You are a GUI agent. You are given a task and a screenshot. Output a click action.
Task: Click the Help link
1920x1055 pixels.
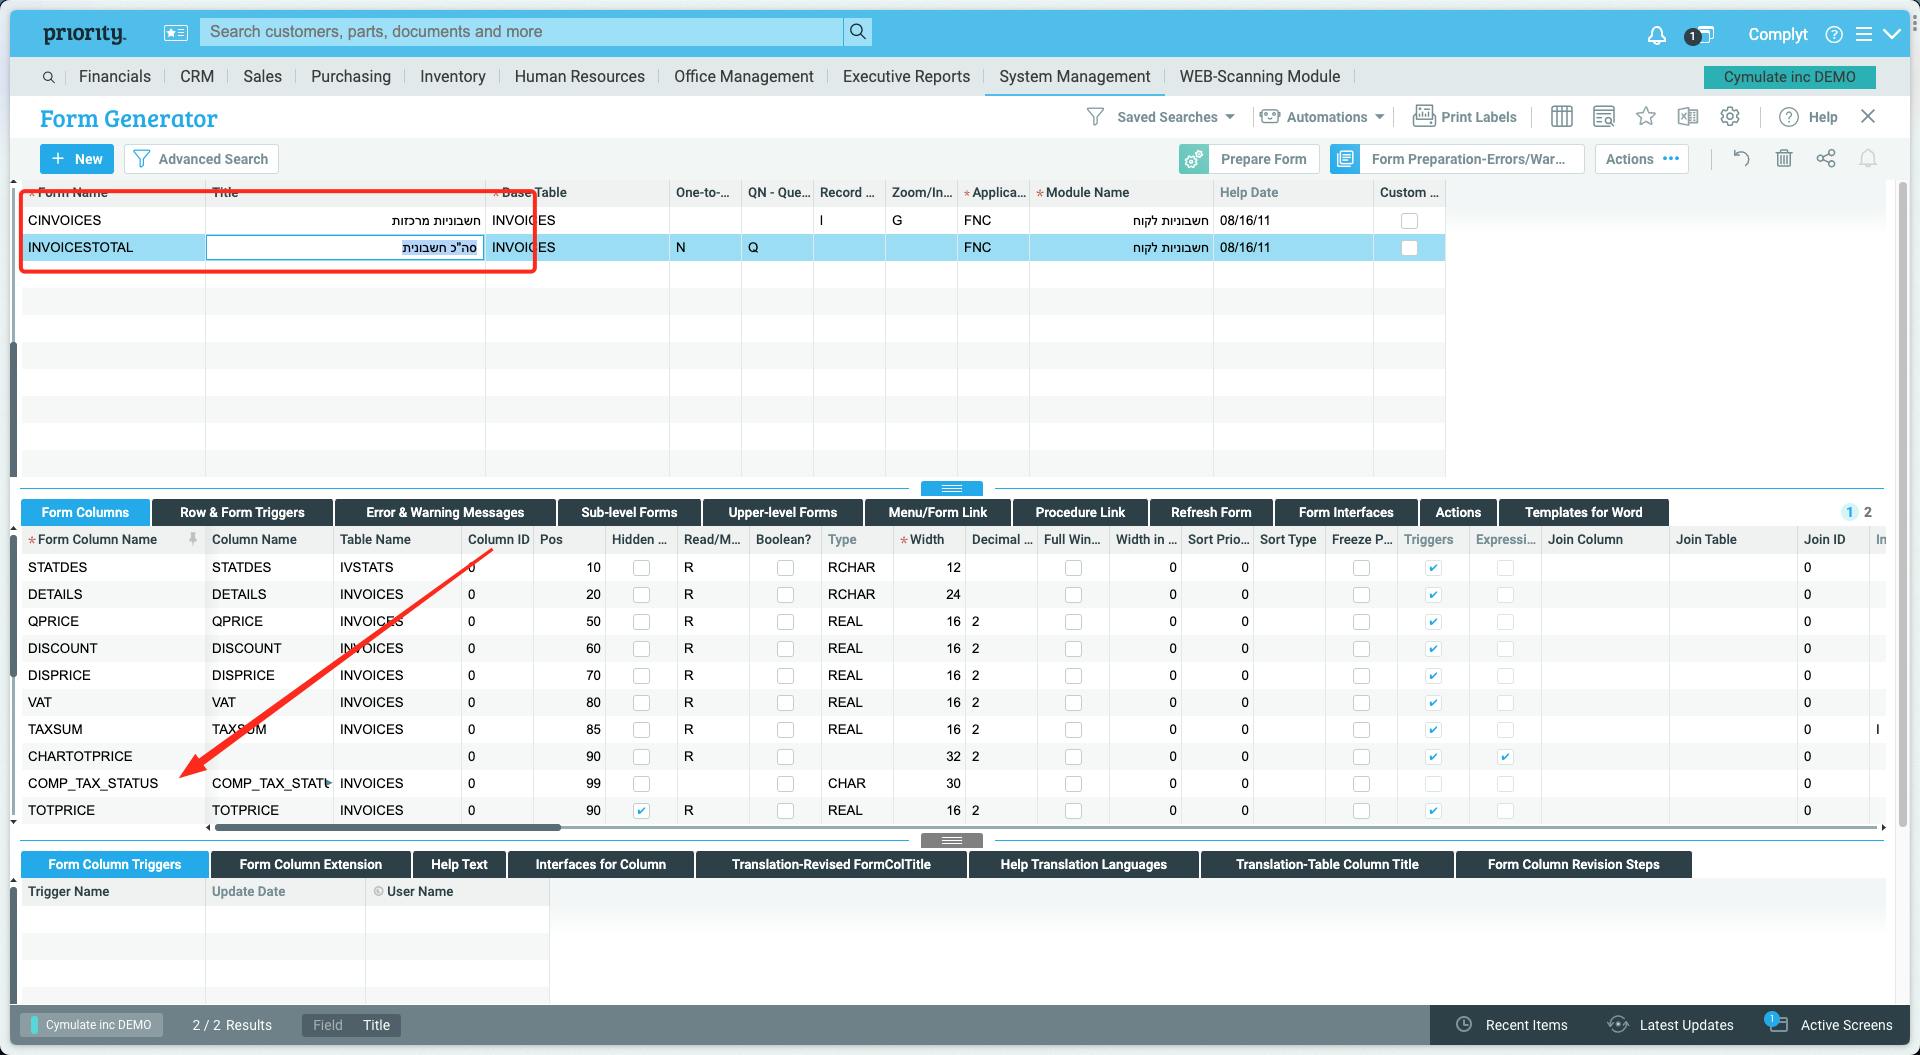pos(1809,117)
